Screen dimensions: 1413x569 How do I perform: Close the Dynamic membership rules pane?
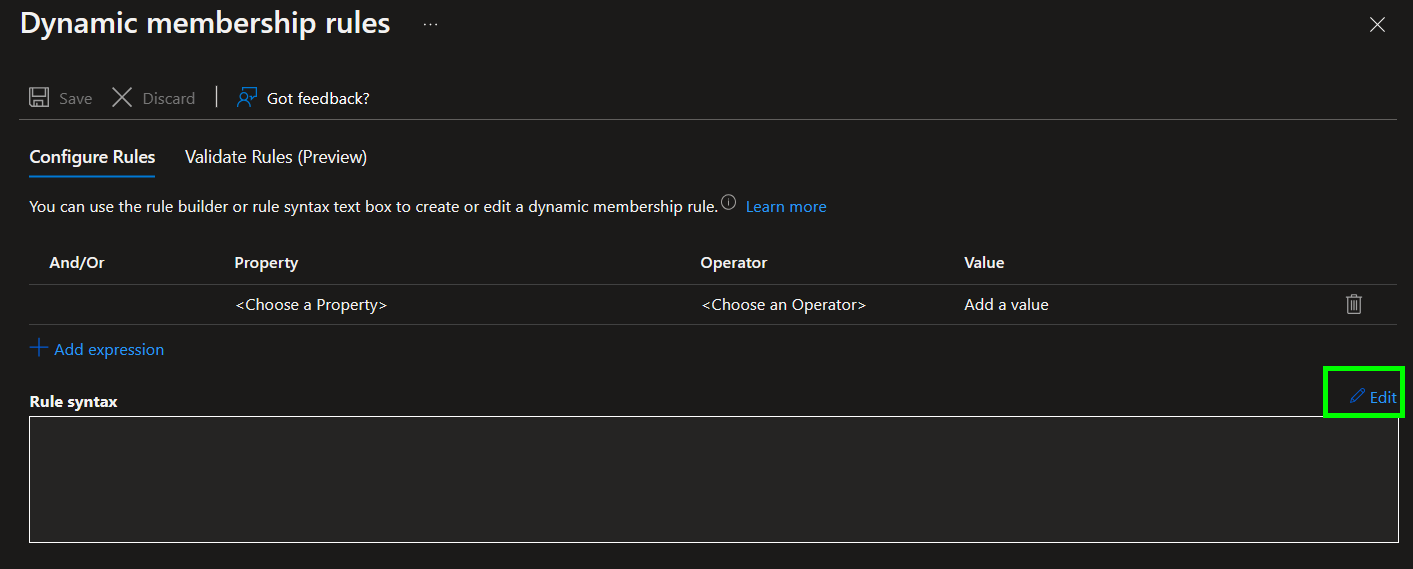(x=1377, y=25)
